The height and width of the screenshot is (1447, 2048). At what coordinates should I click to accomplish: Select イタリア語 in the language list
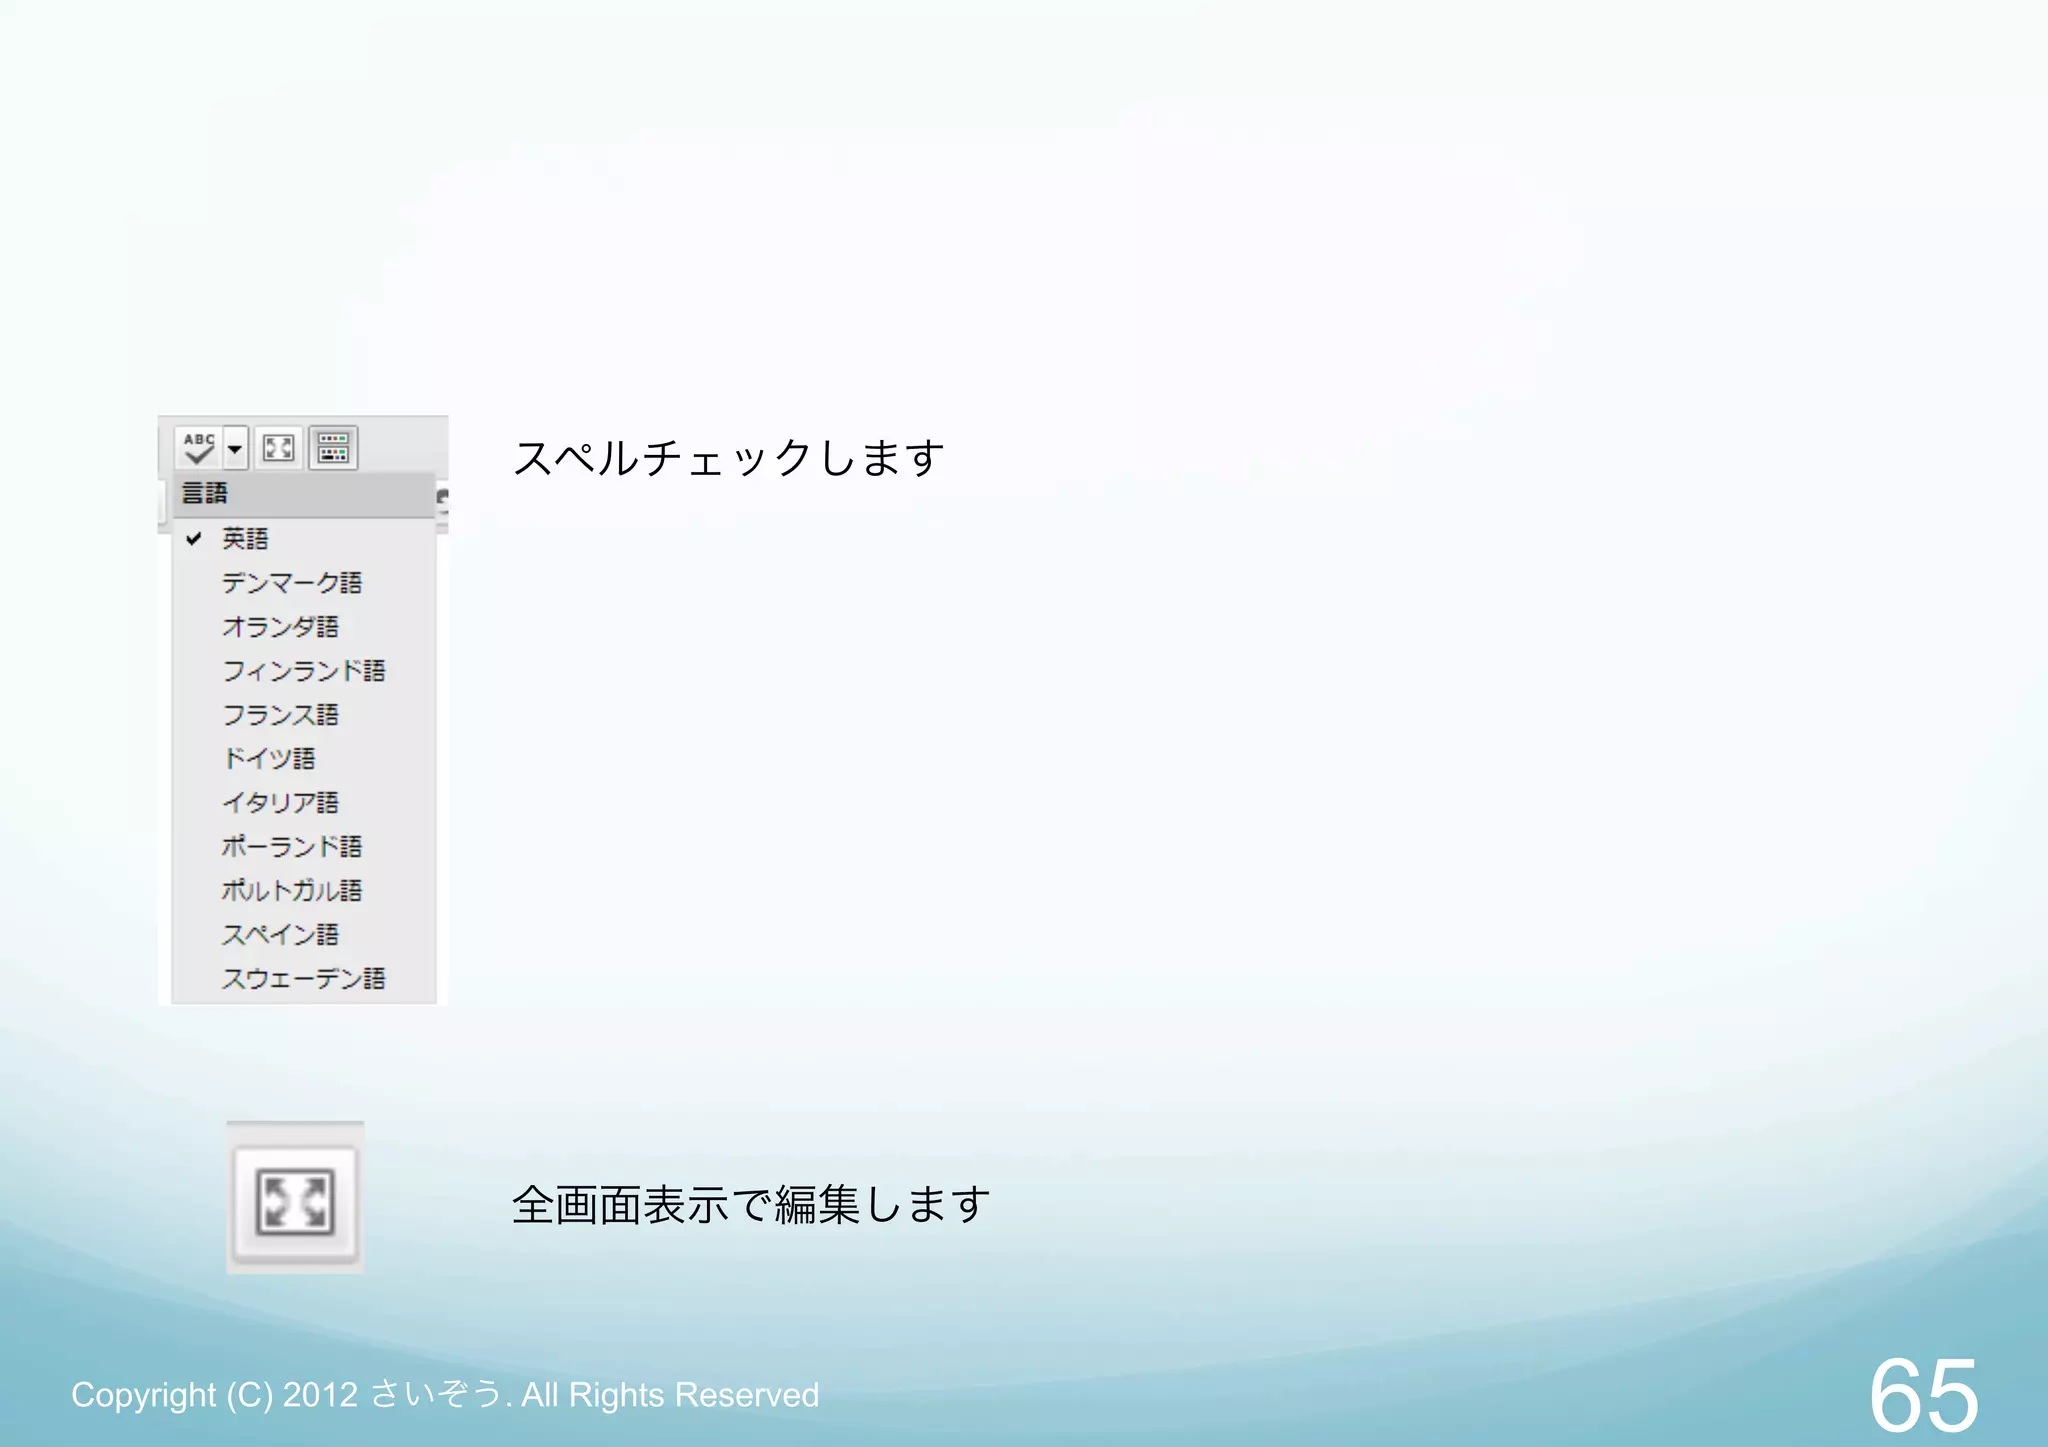tap(304, 803)
